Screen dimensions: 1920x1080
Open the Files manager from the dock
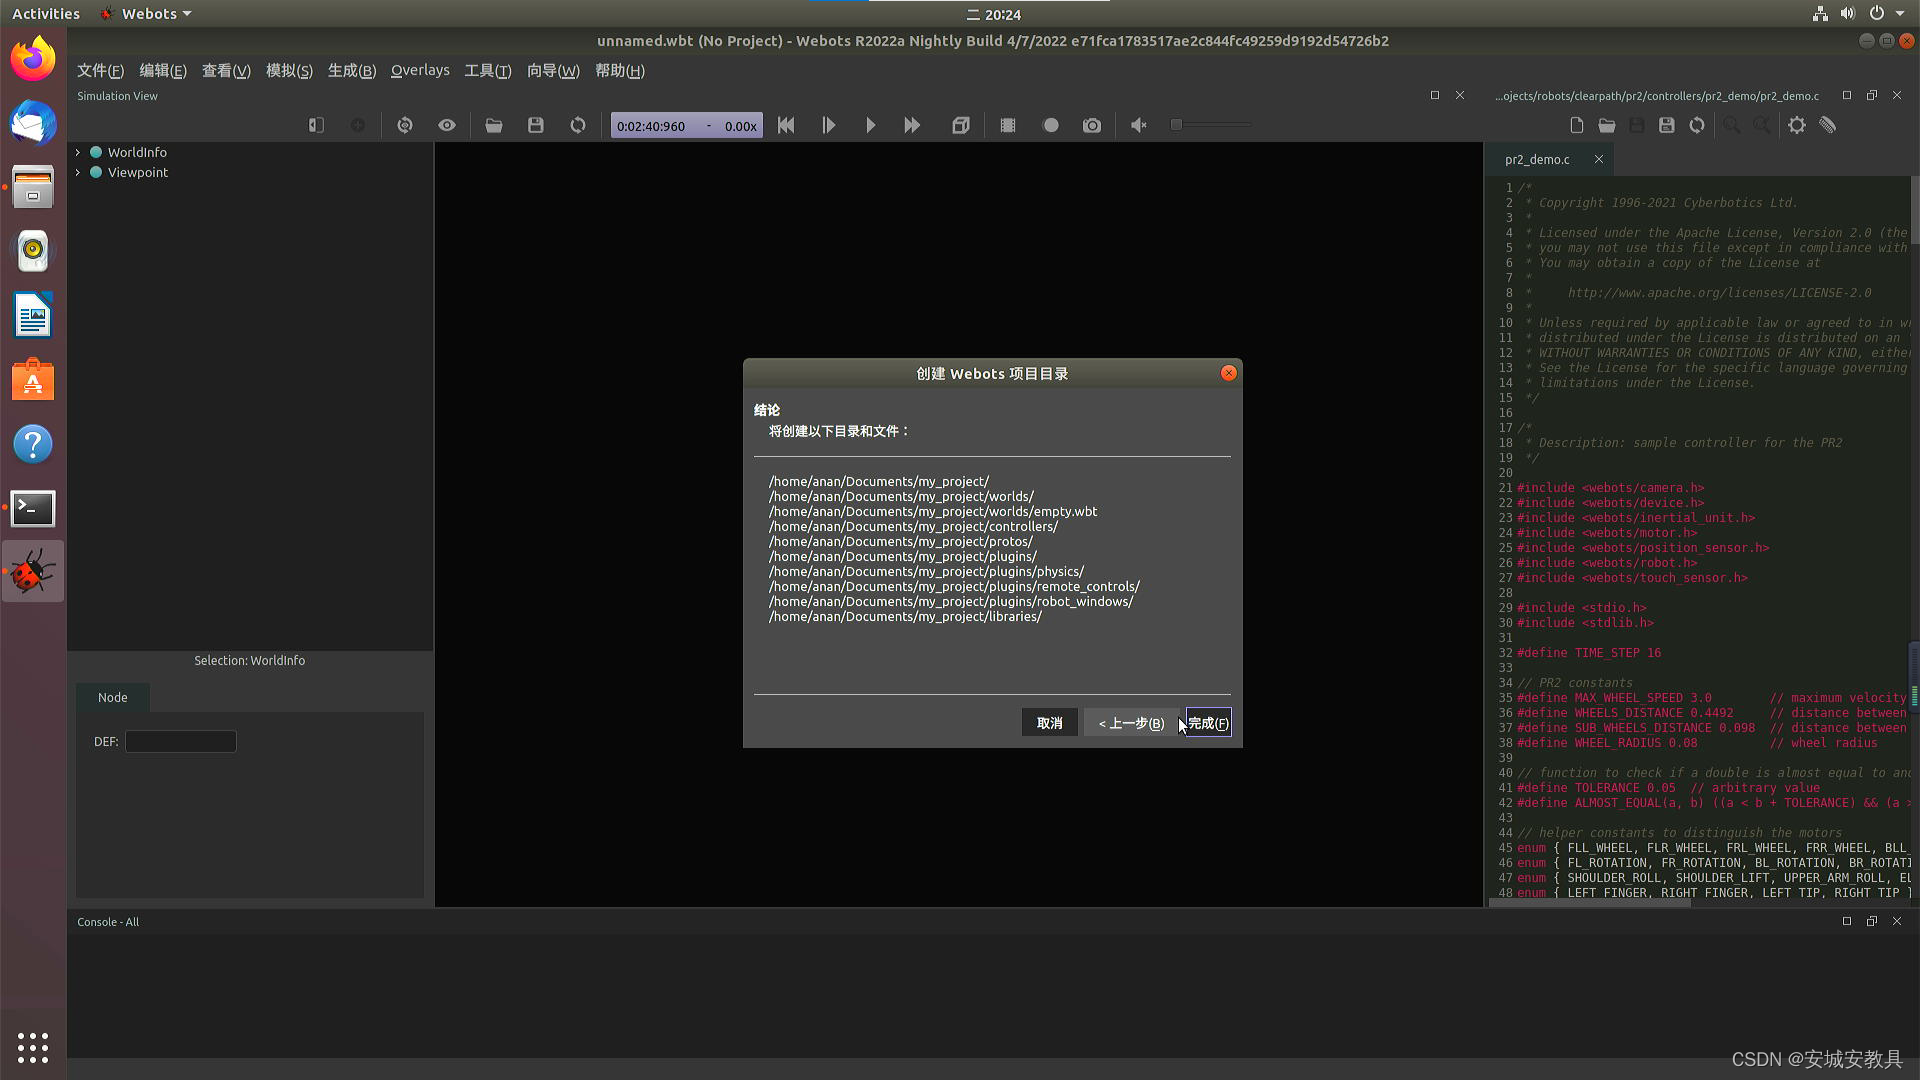click(33, 187)
